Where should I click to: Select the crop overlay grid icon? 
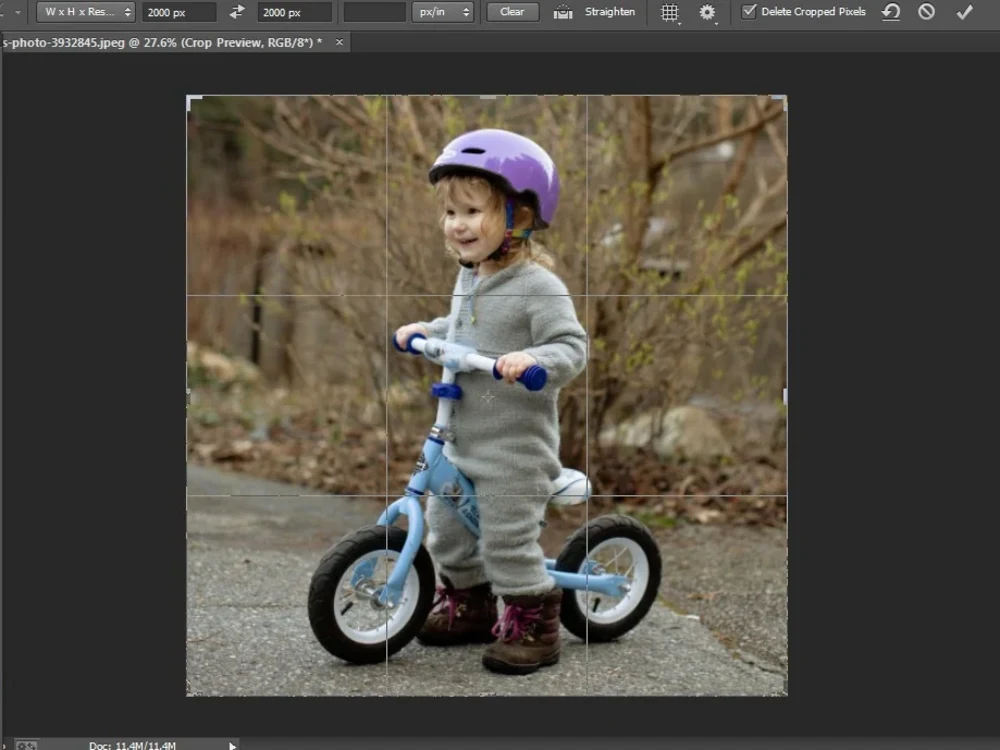[x=669, y=12]
